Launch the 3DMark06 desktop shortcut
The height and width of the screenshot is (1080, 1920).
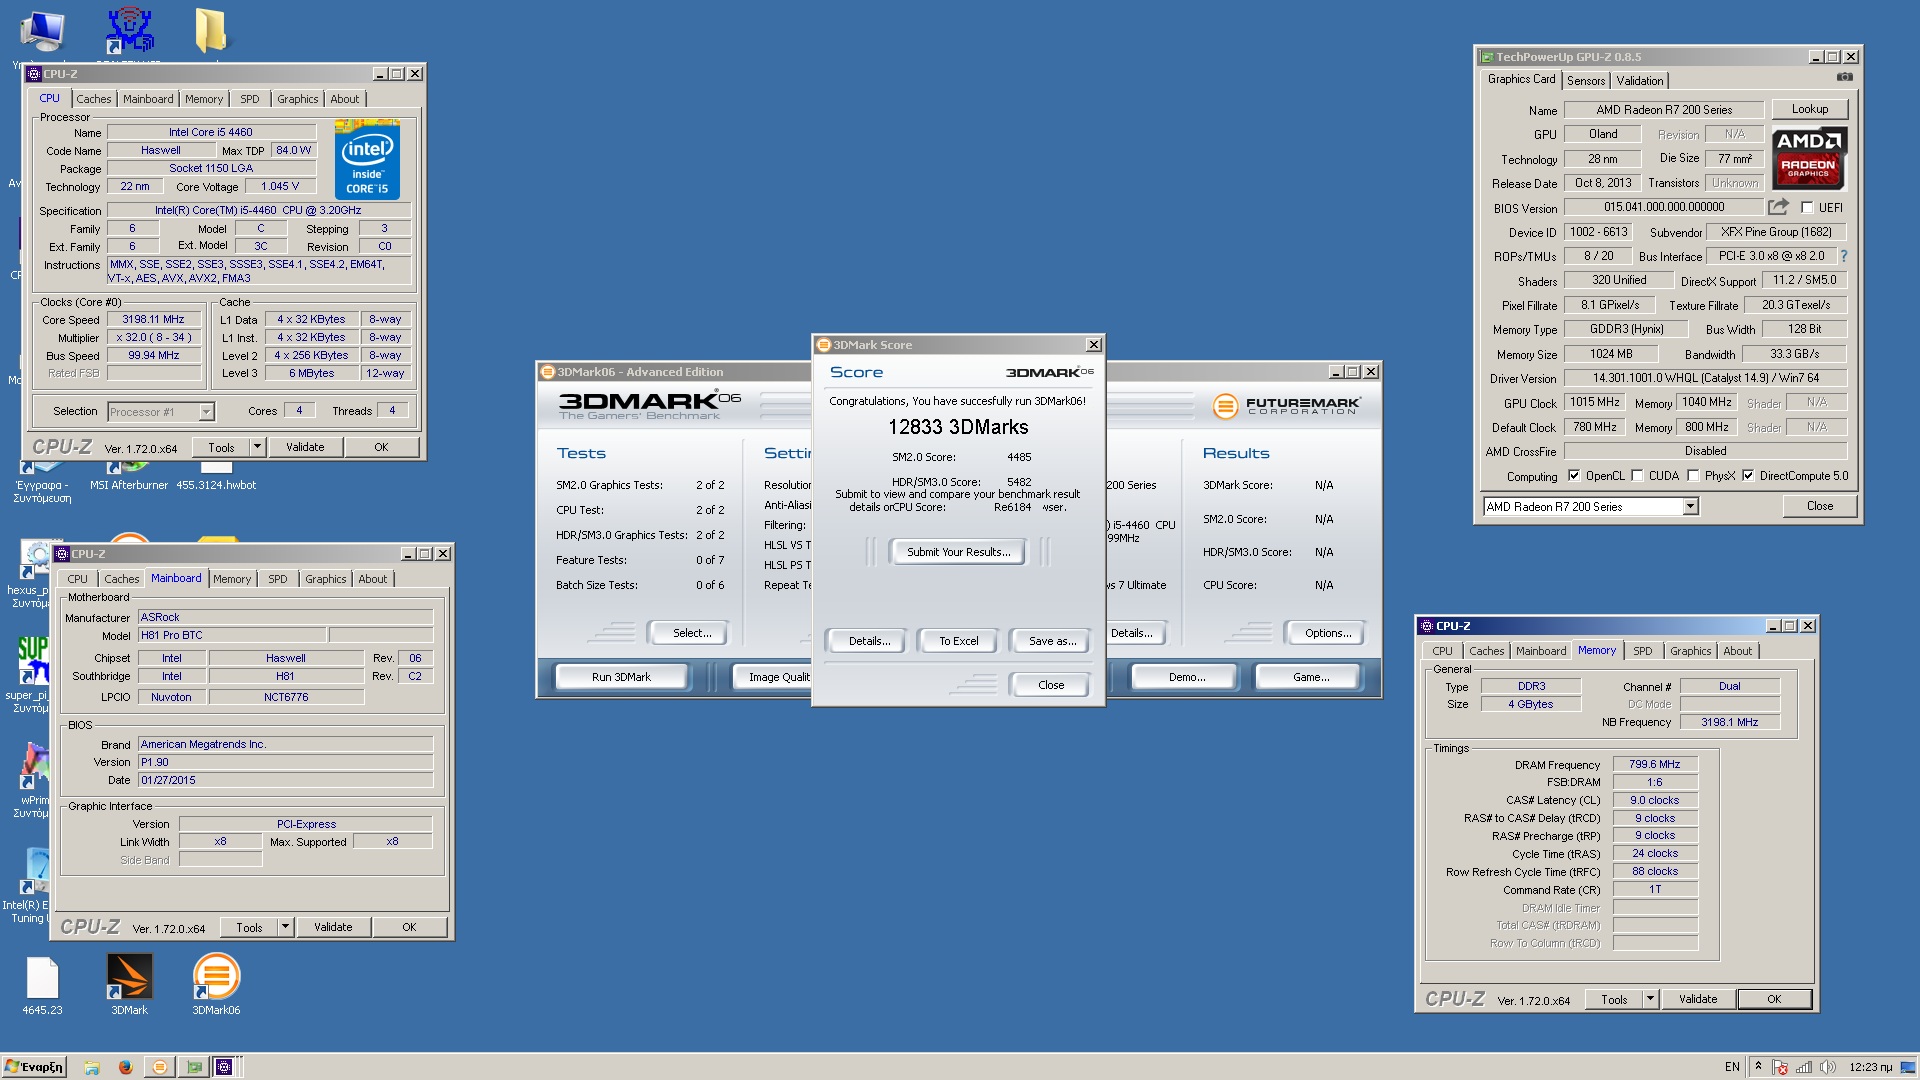[216, 984]
